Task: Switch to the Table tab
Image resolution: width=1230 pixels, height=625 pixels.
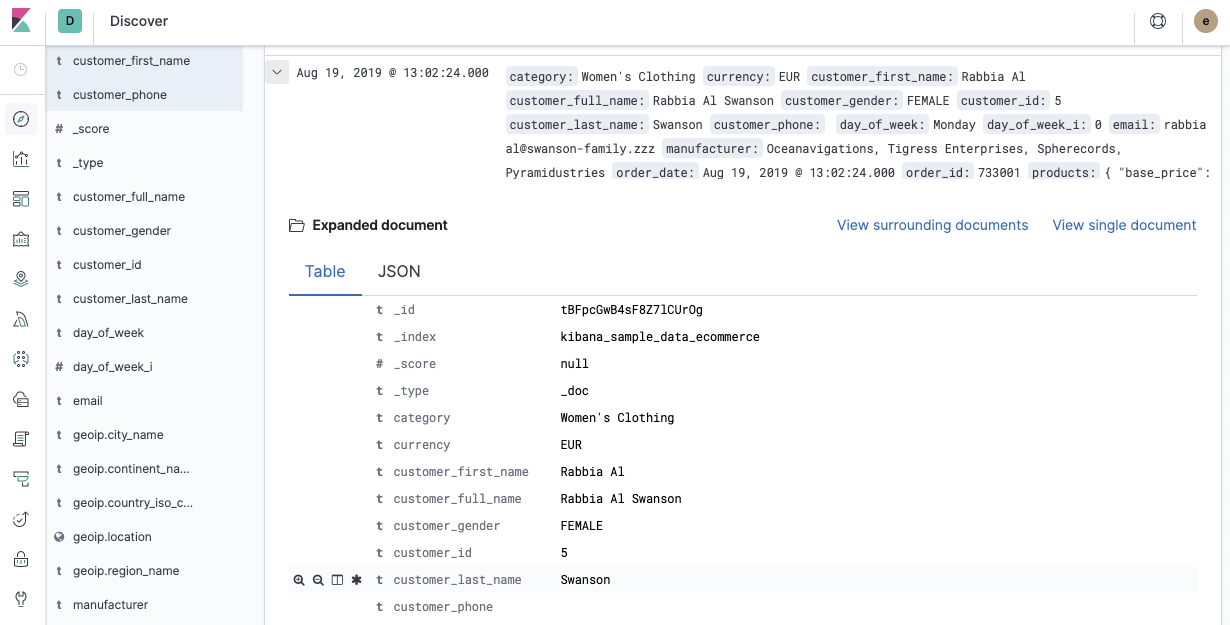Action: pyautogui.click(x=325, y=271)
